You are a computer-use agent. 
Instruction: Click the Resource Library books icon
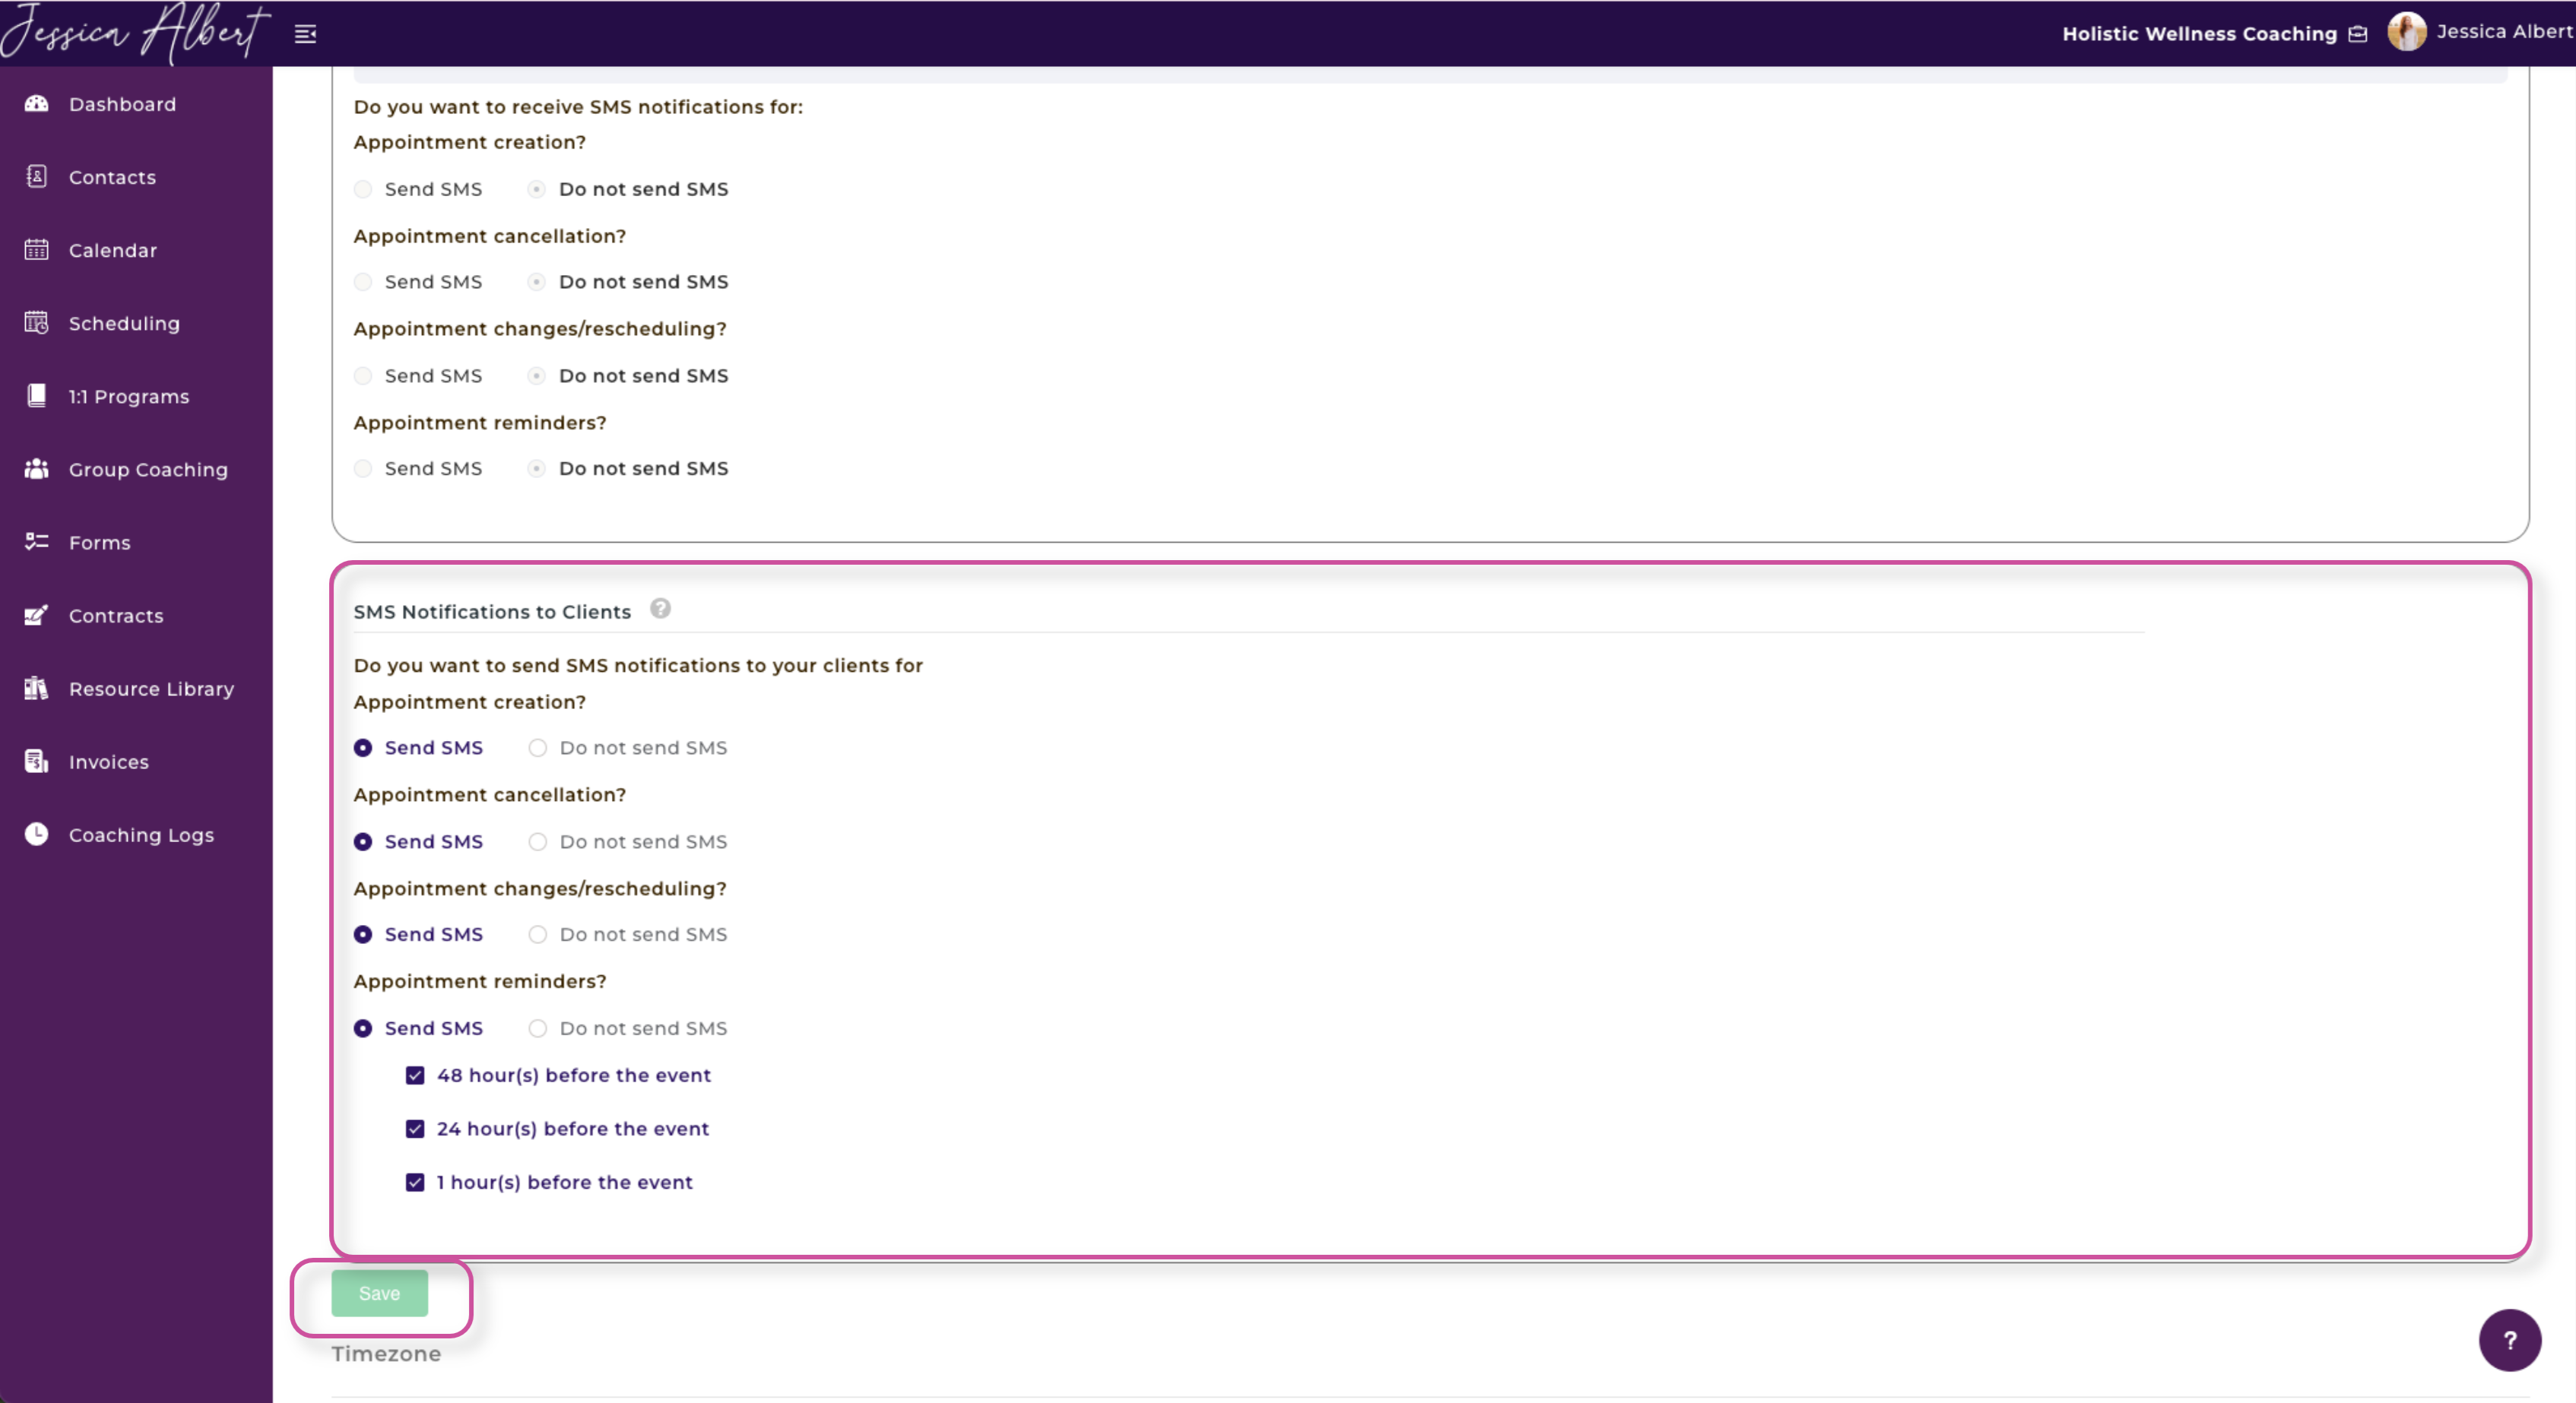click(x=36, y=688)
